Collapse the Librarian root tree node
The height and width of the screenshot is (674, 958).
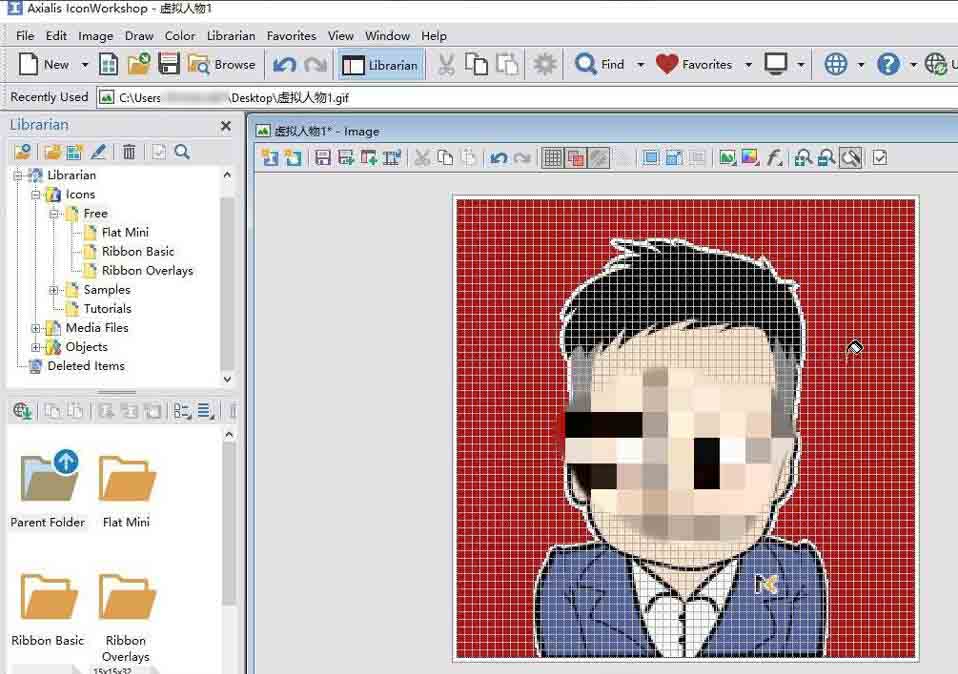[18, 175]
